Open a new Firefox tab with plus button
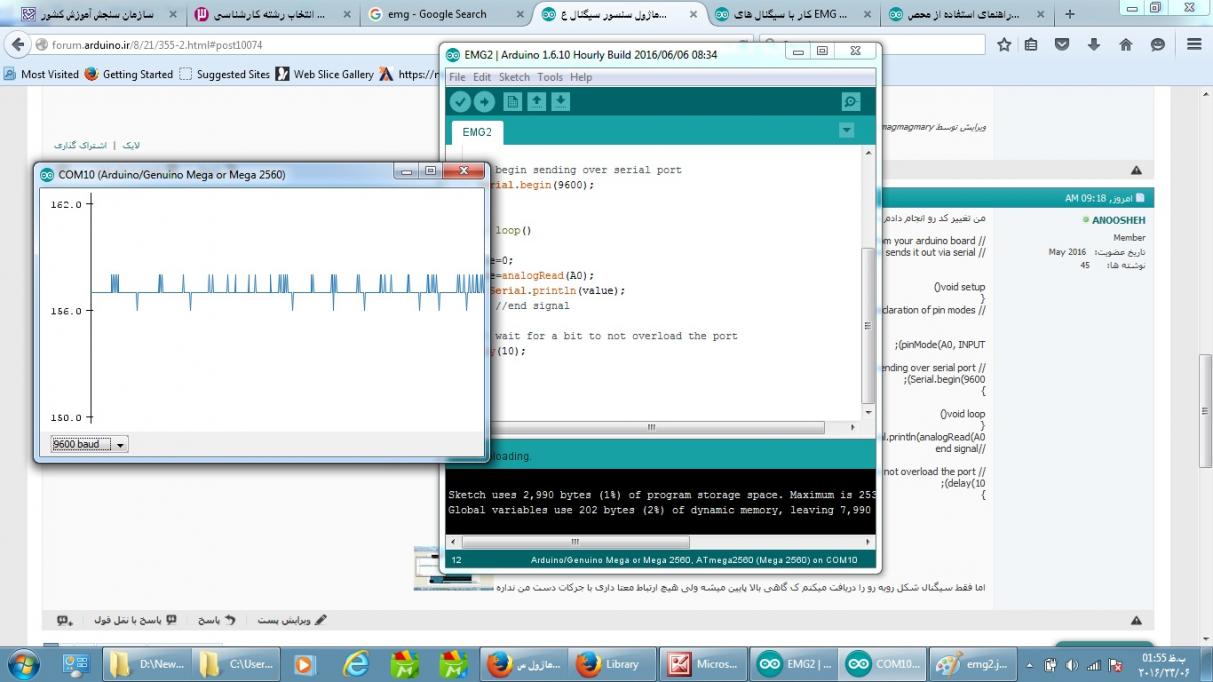 (x=1070, y=14)
